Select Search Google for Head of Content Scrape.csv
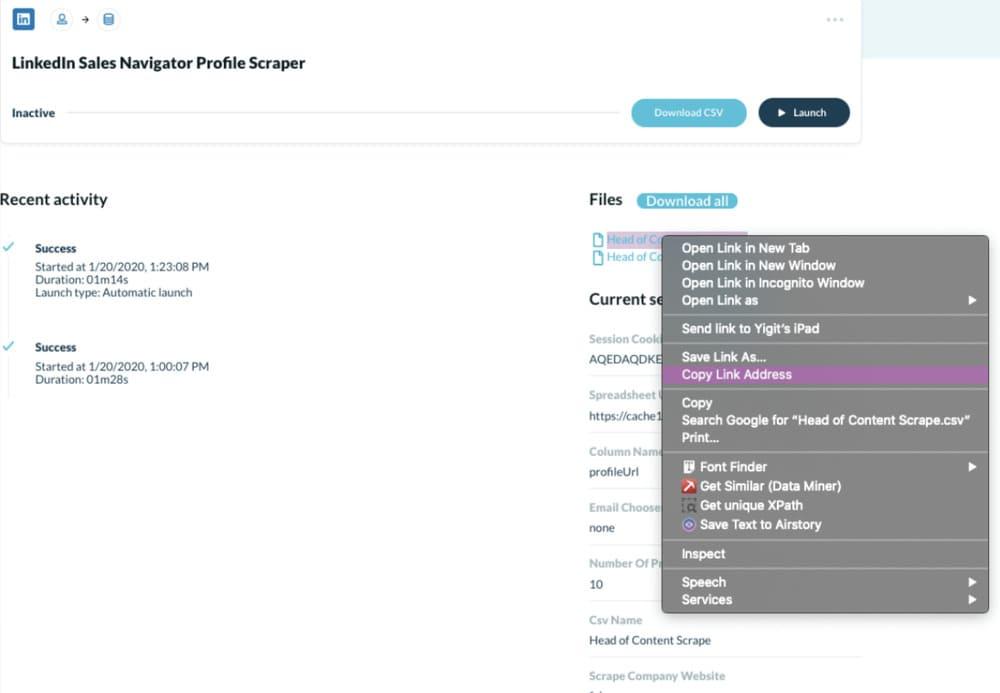1000x693 pixels. 825,420
